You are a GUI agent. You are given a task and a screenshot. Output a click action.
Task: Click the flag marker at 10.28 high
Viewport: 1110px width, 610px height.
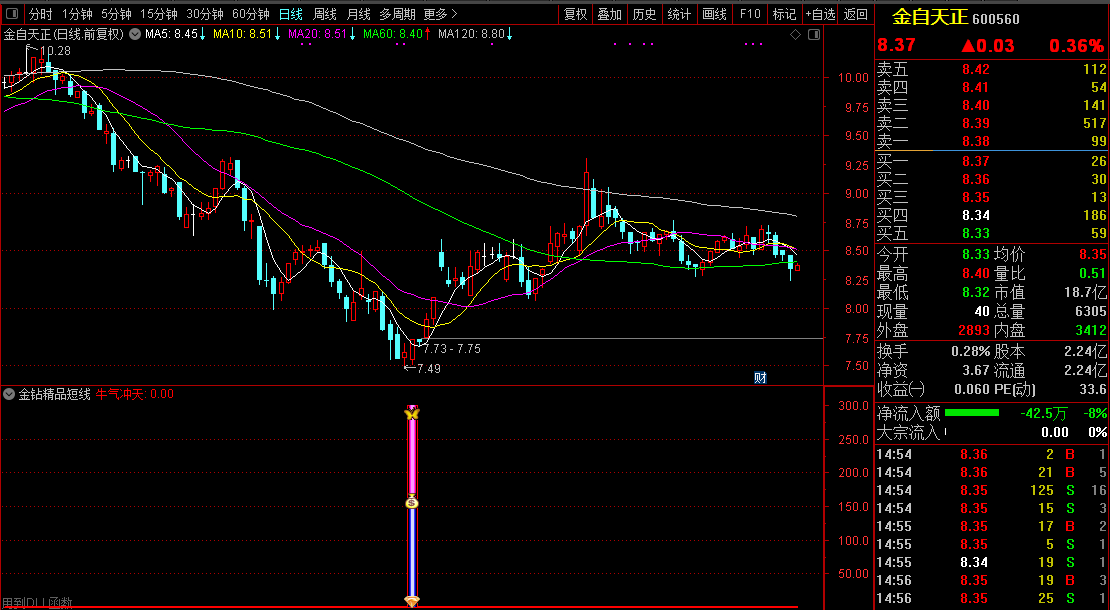click(x=30, y=50)
